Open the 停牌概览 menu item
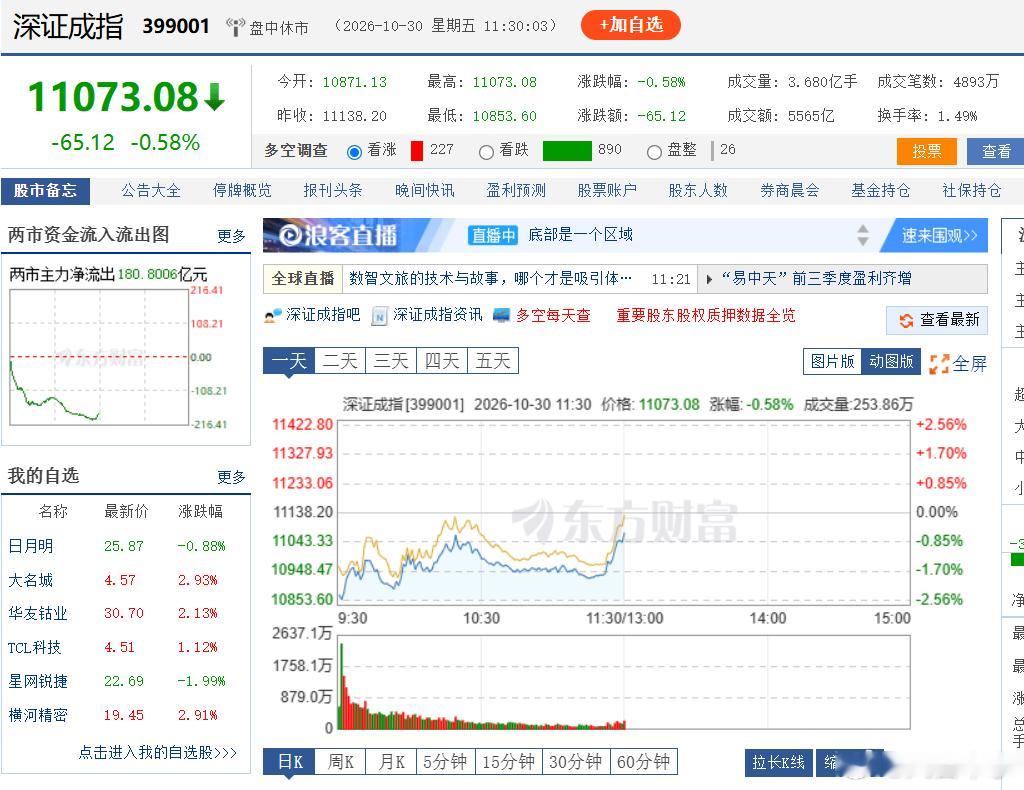1024x790 pixels. 242,191
